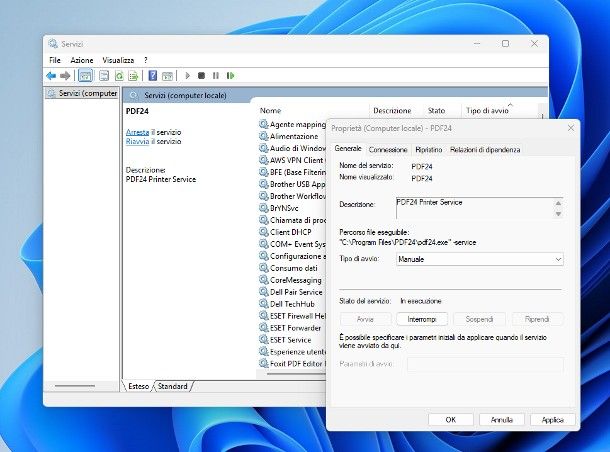Select the gear icon of Dell TechHub
The height and width of the screenshot is (452, 610).
[x=264, y=304]
